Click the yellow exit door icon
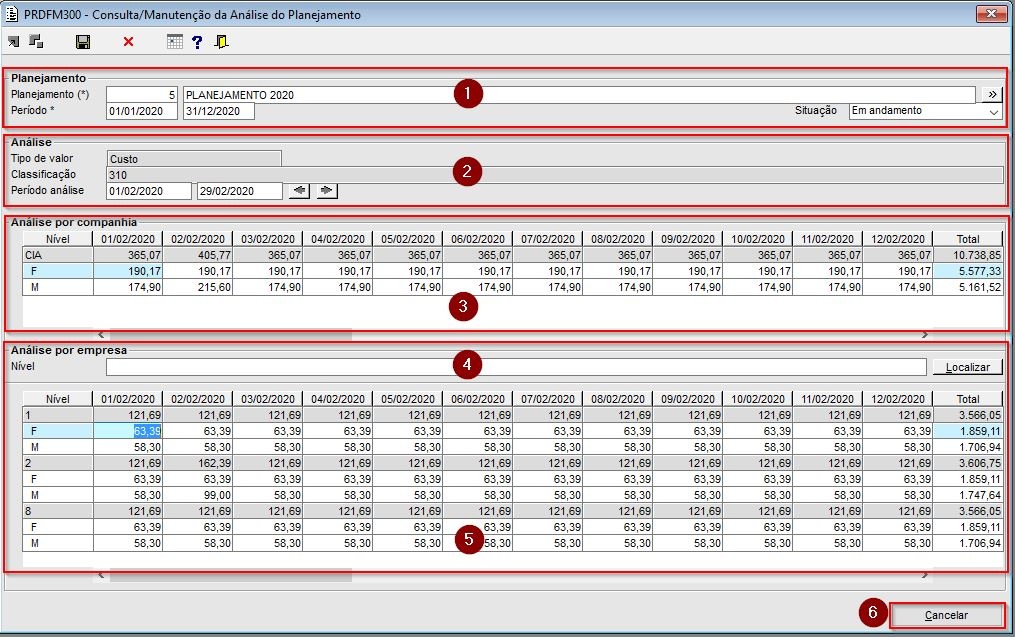Screen dimensions: 1015x637 (221, 42)
